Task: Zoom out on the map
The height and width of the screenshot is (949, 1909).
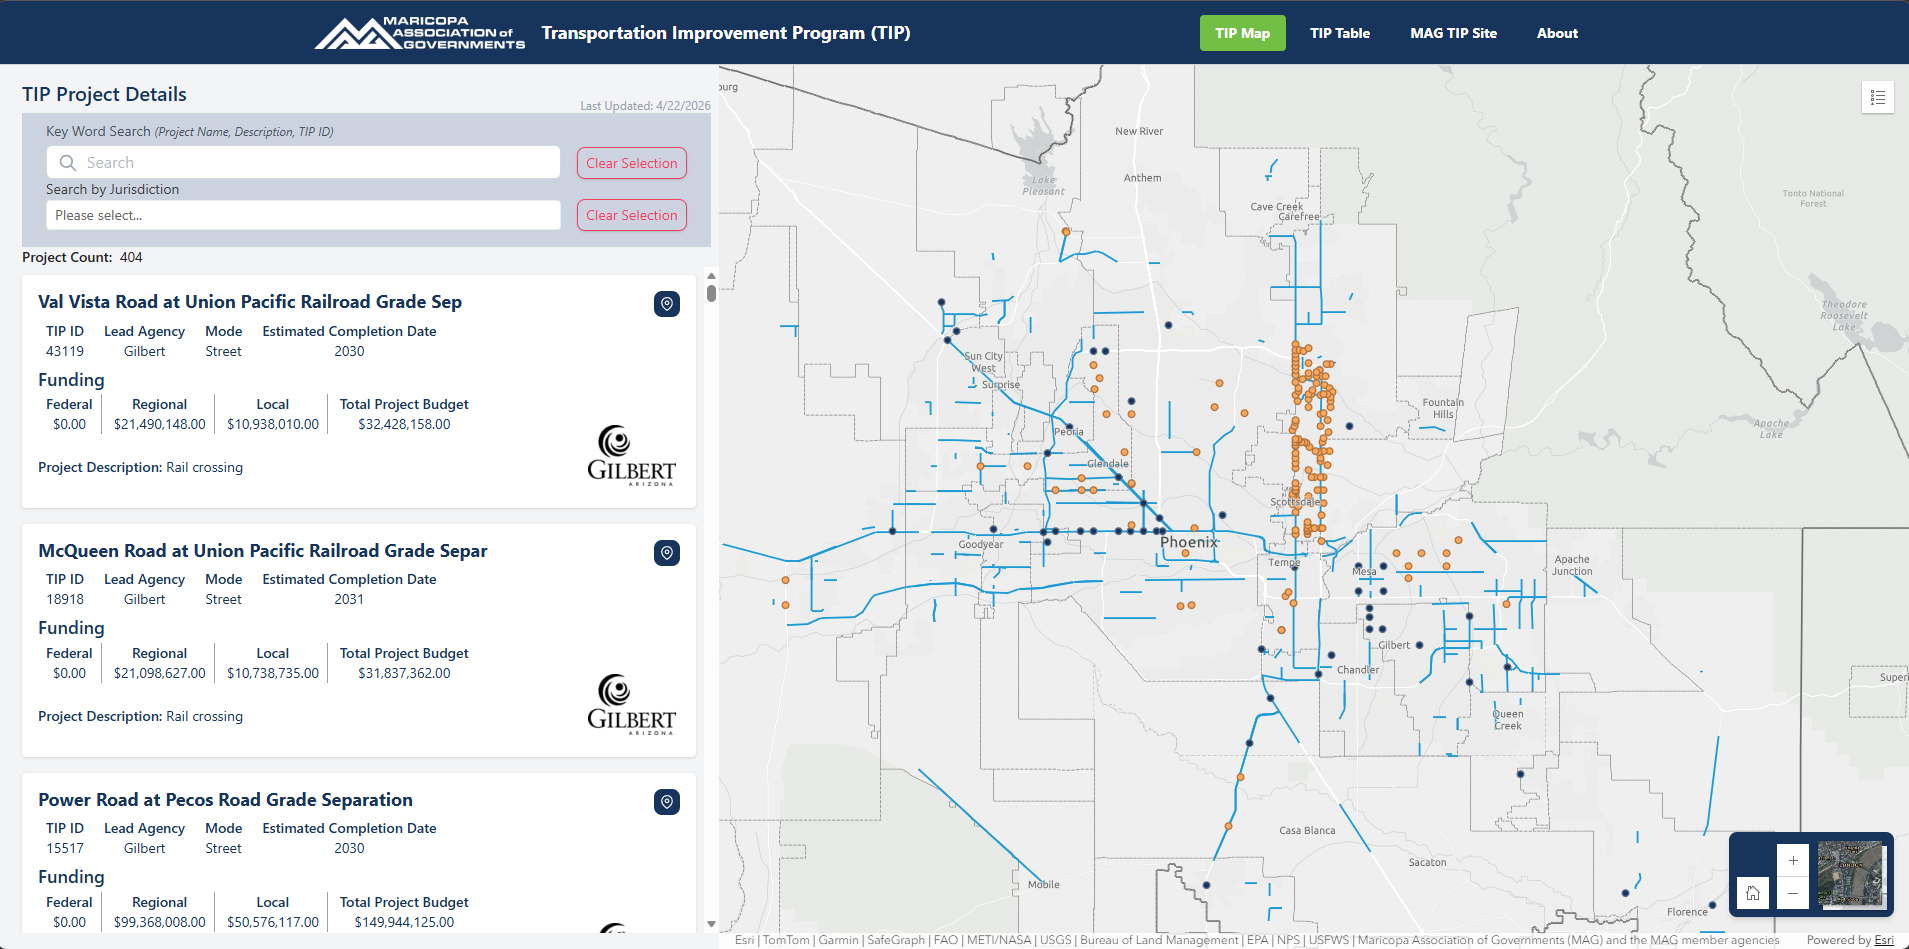Action: [x=1793, y=893]
